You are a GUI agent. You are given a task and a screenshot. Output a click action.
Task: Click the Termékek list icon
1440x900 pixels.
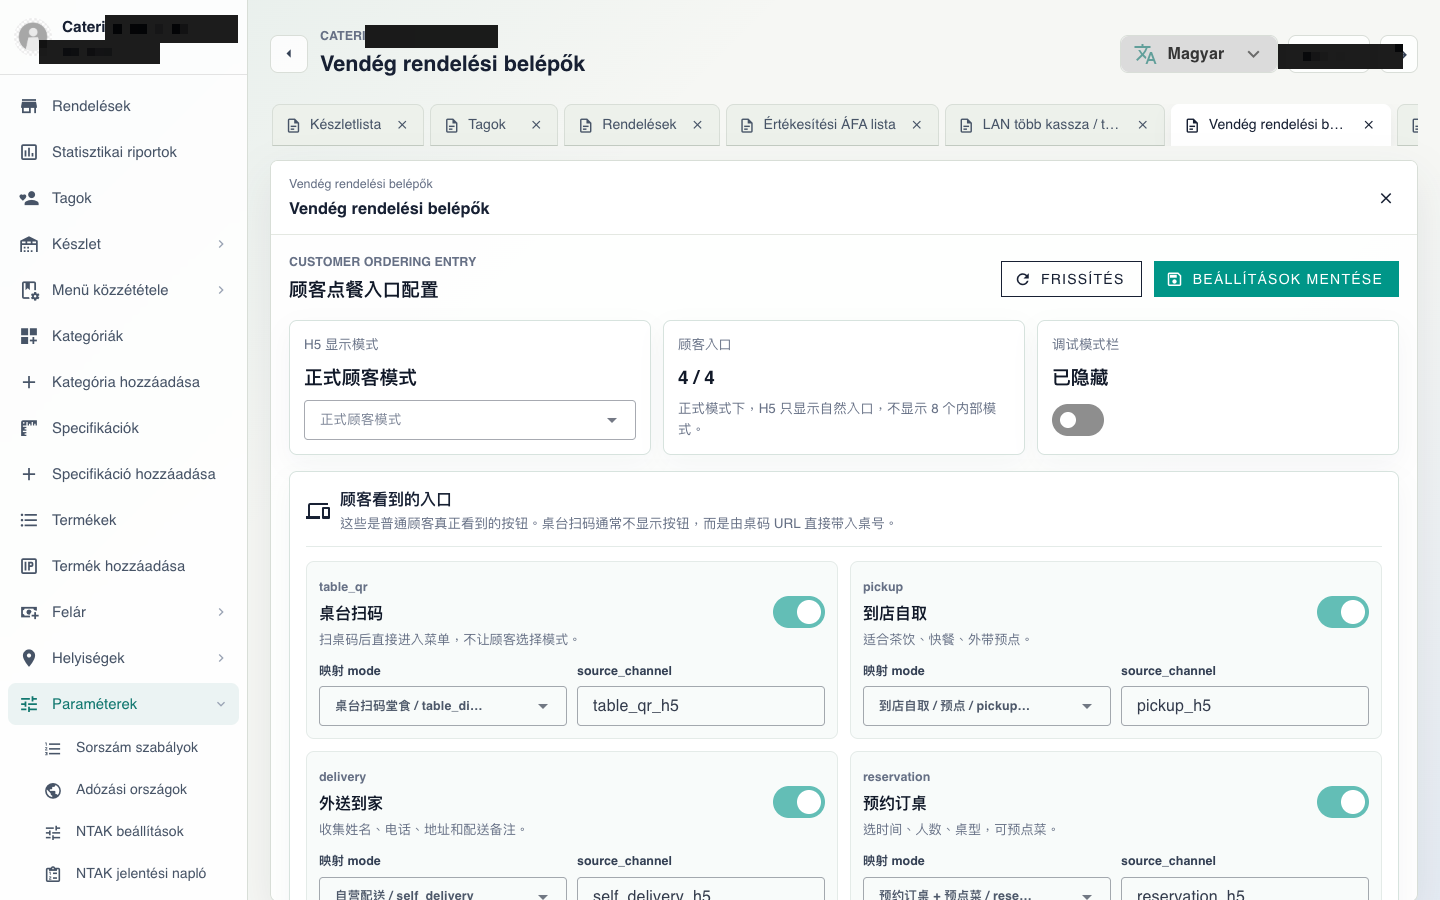pyautogui.click(x=29, y=520)
